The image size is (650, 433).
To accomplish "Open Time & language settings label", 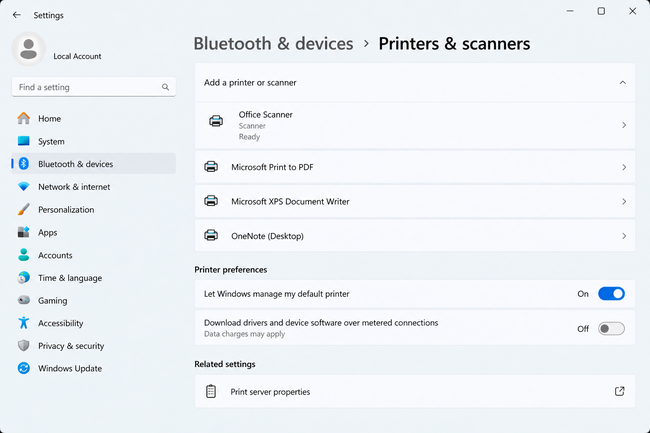I will coord(70,278).
